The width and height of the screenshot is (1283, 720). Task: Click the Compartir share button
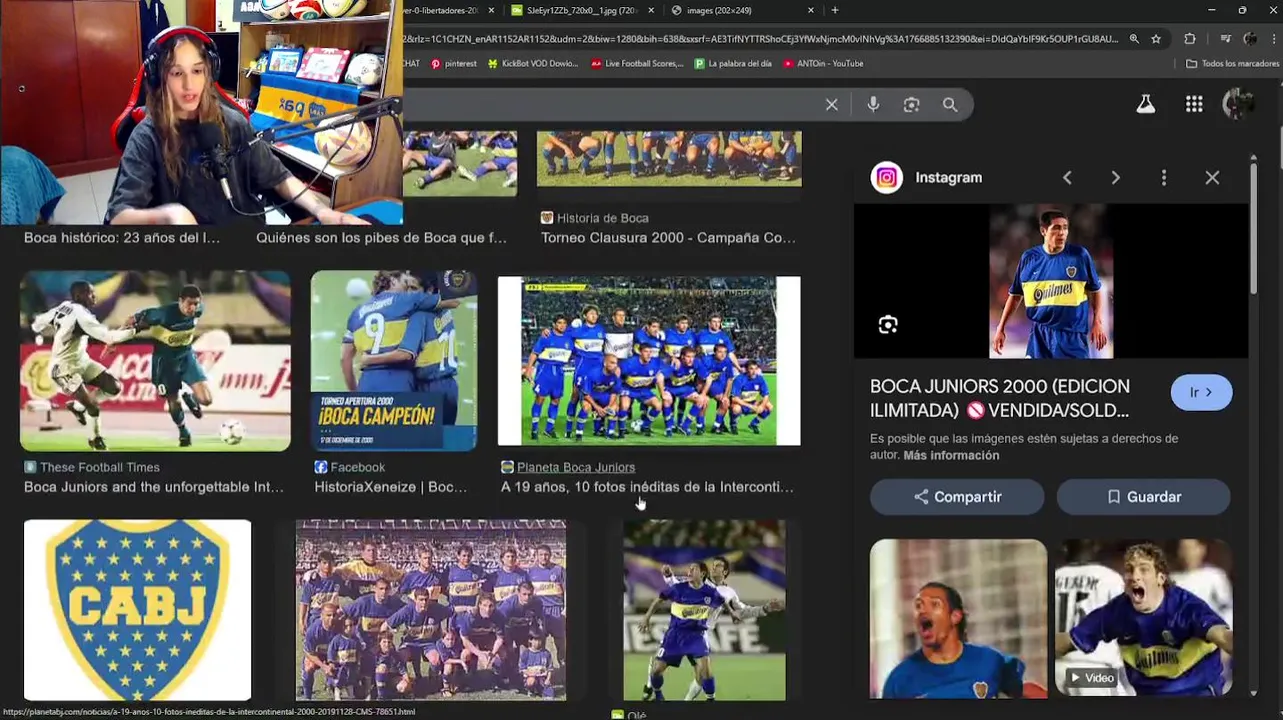click(x=957, y=497)
